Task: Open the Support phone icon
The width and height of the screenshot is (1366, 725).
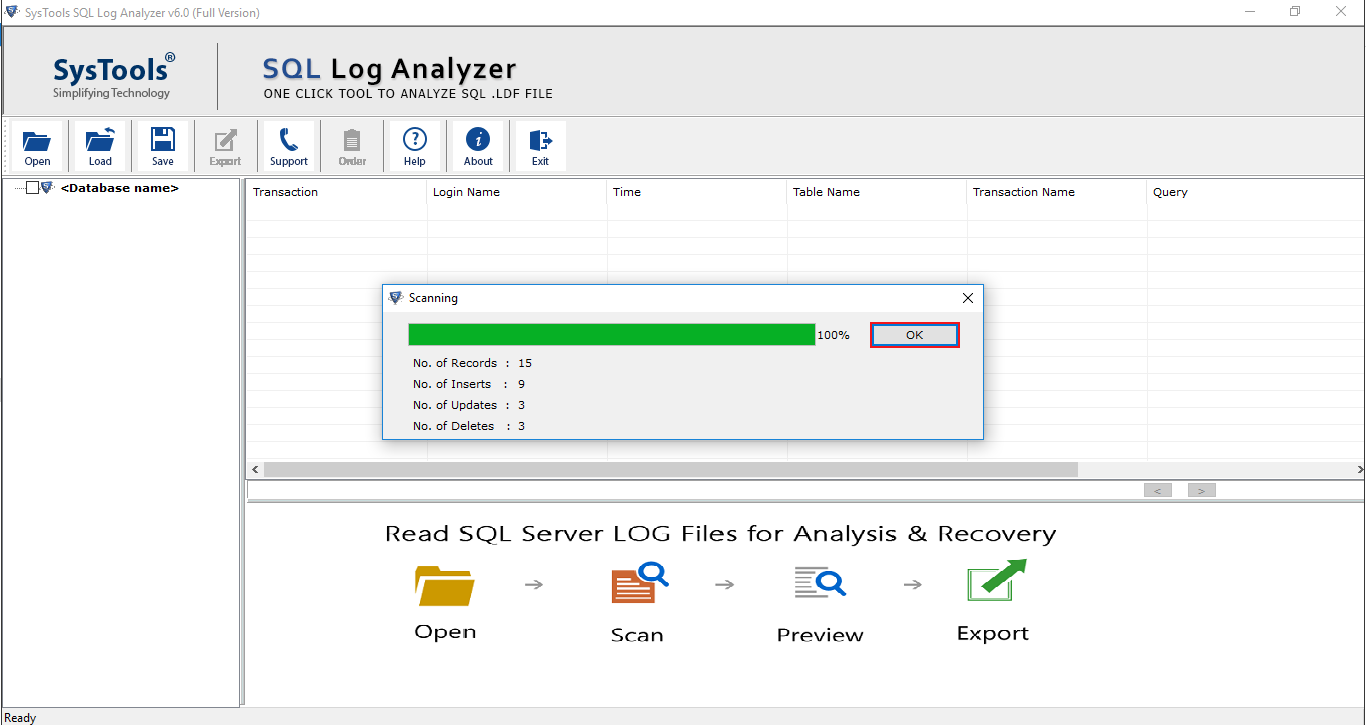Action: 289,146
